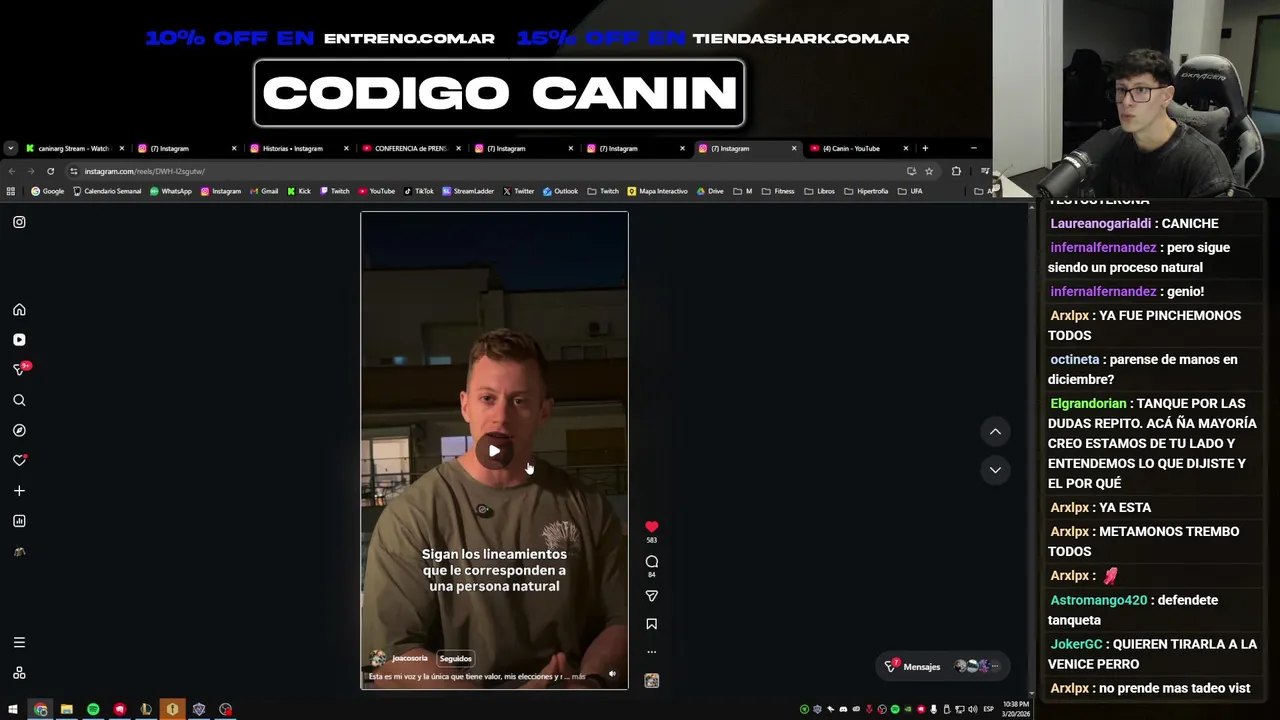
Task: Save reel with bookmark icon
Action: tap(651, 624)
